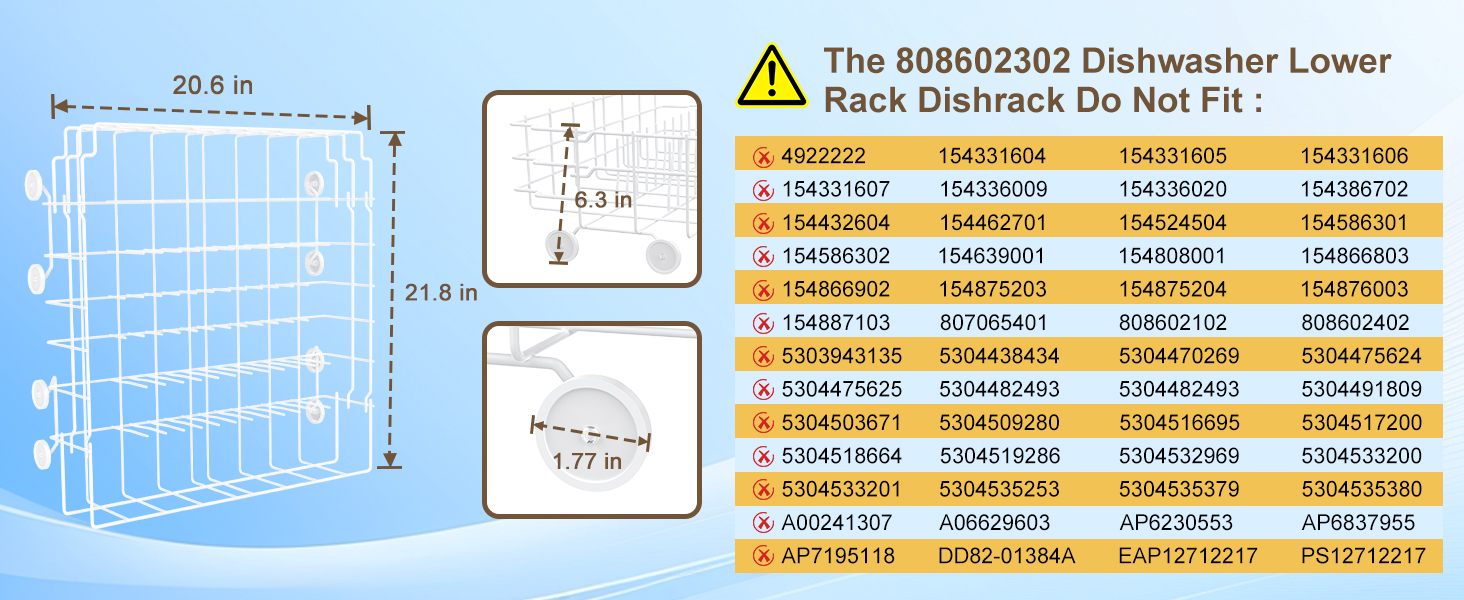Select part number DD82-01384A
Screen dimensions: 1464x600
click(x=1004, y=555)
